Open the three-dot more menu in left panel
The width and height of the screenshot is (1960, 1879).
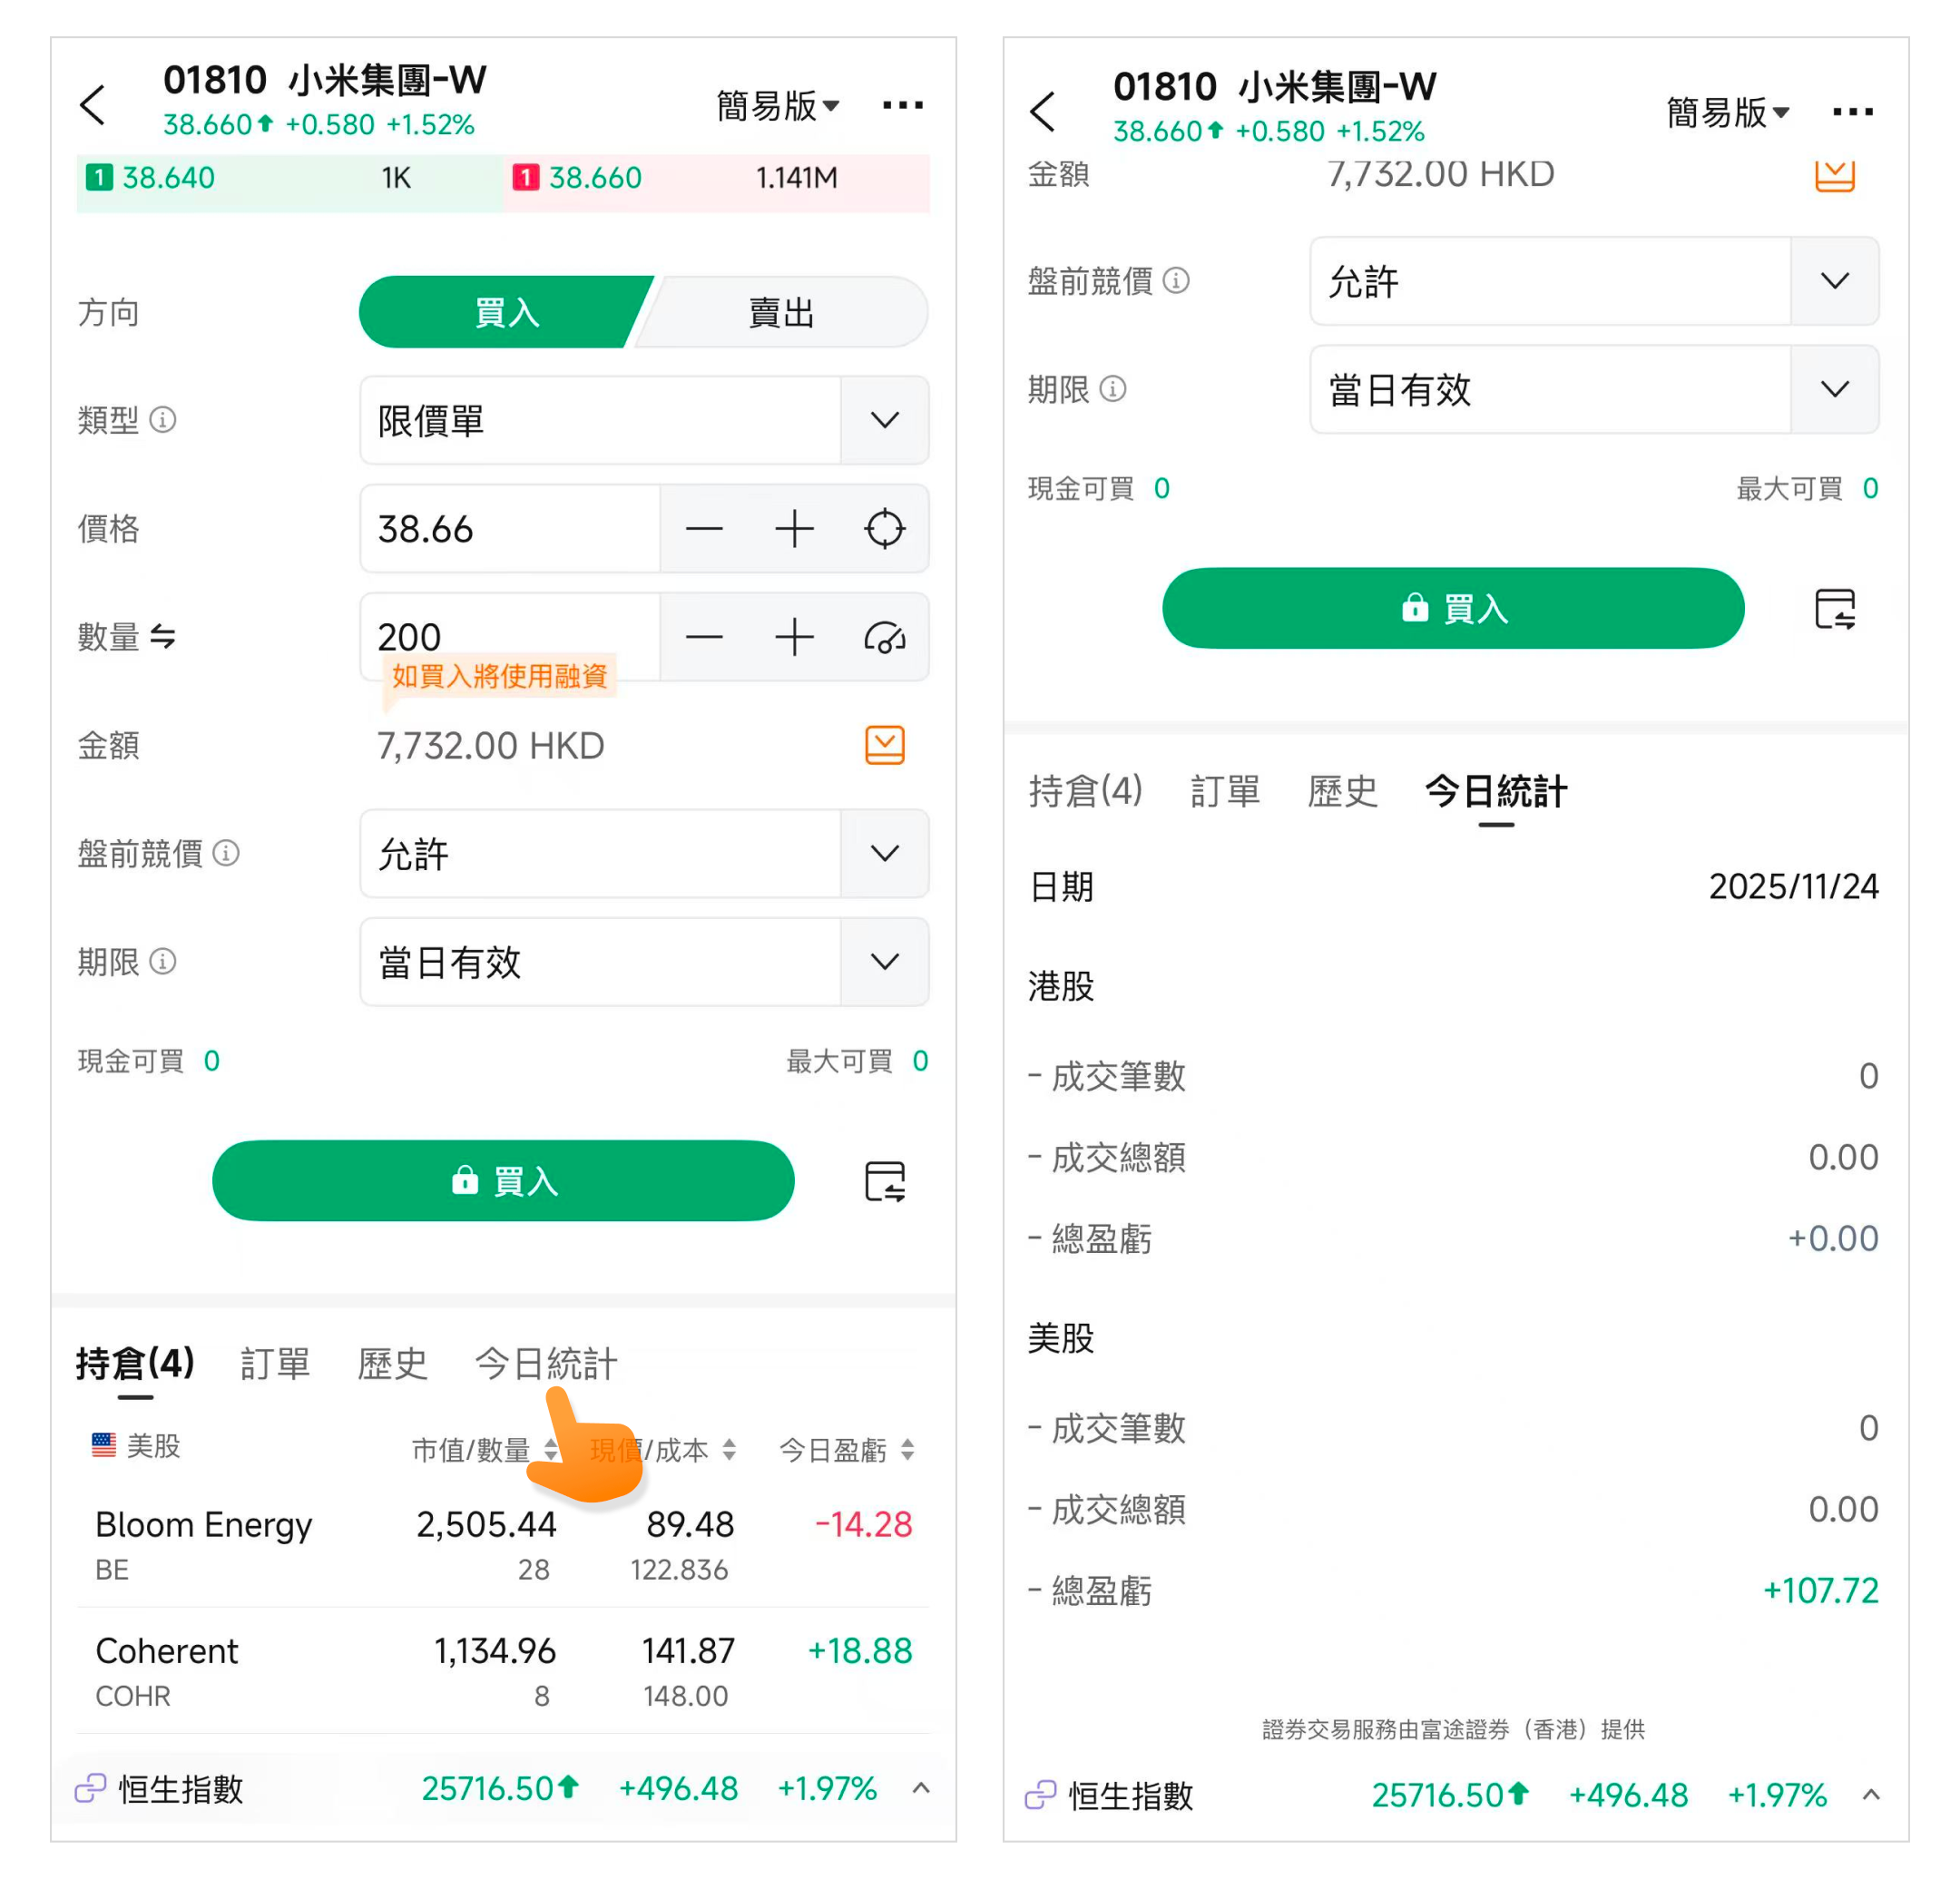tap(902, 105)
